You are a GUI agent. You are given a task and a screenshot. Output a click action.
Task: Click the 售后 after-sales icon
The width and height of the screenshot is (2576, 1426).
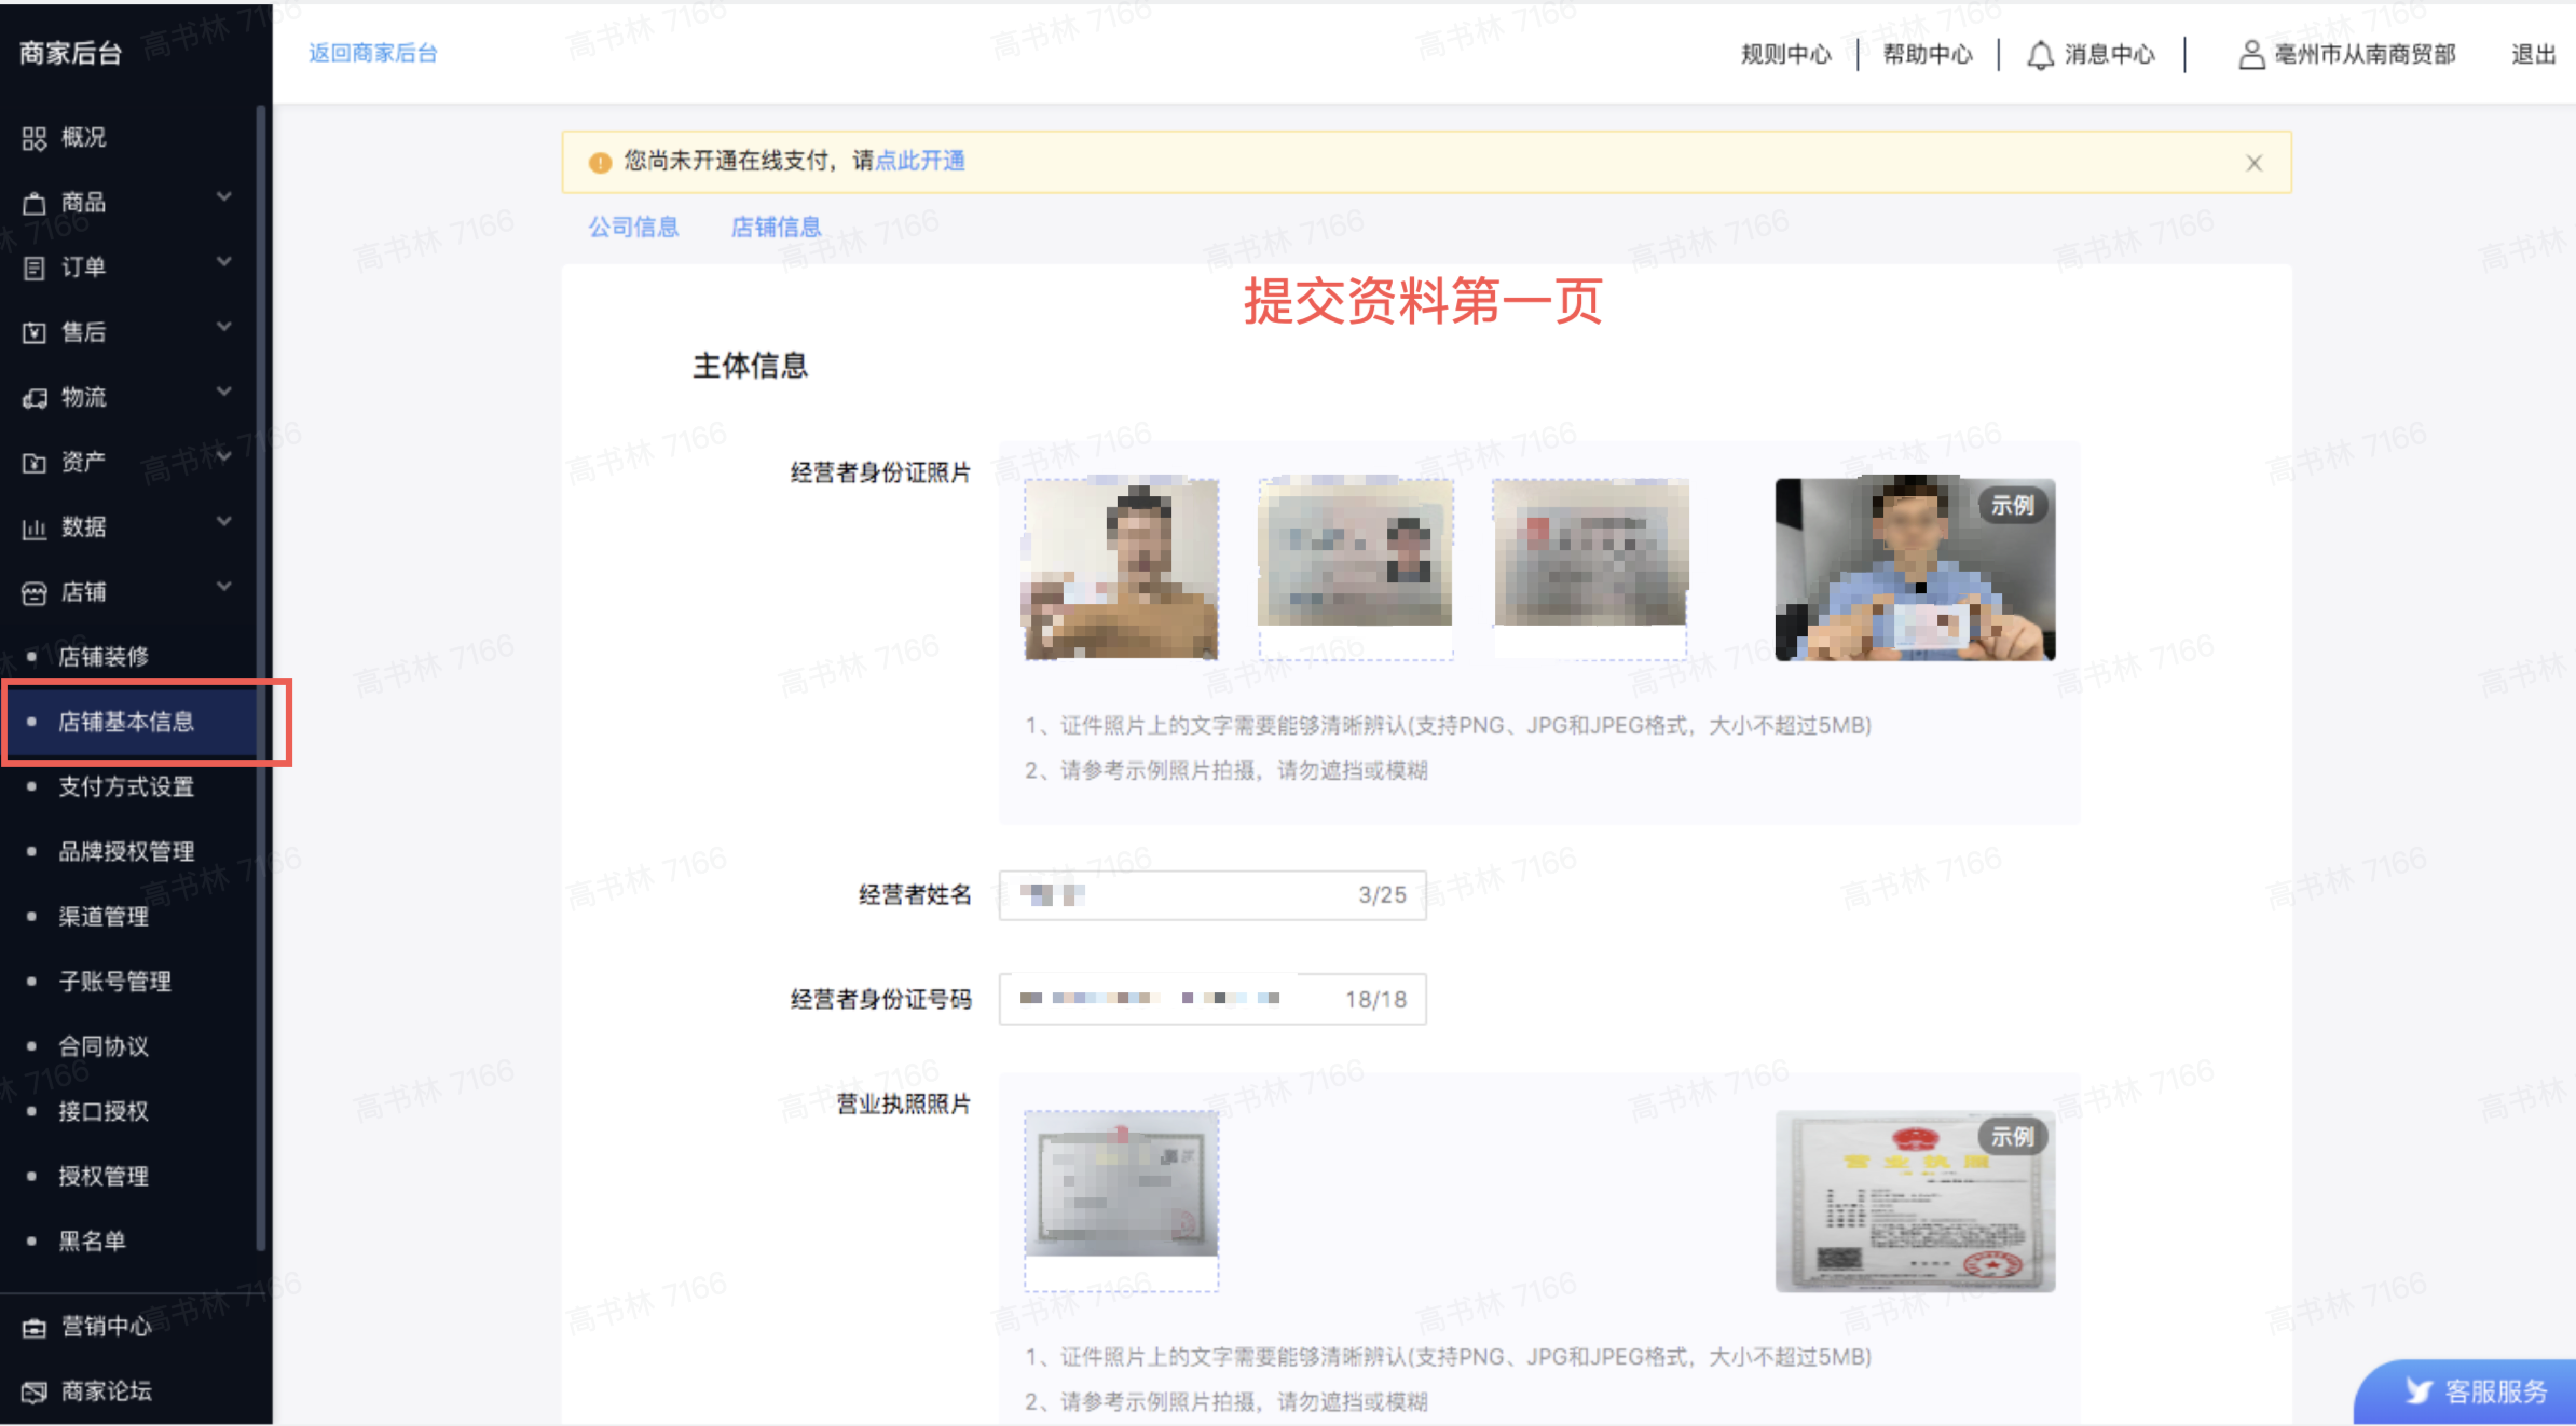[x=34, y=333]
